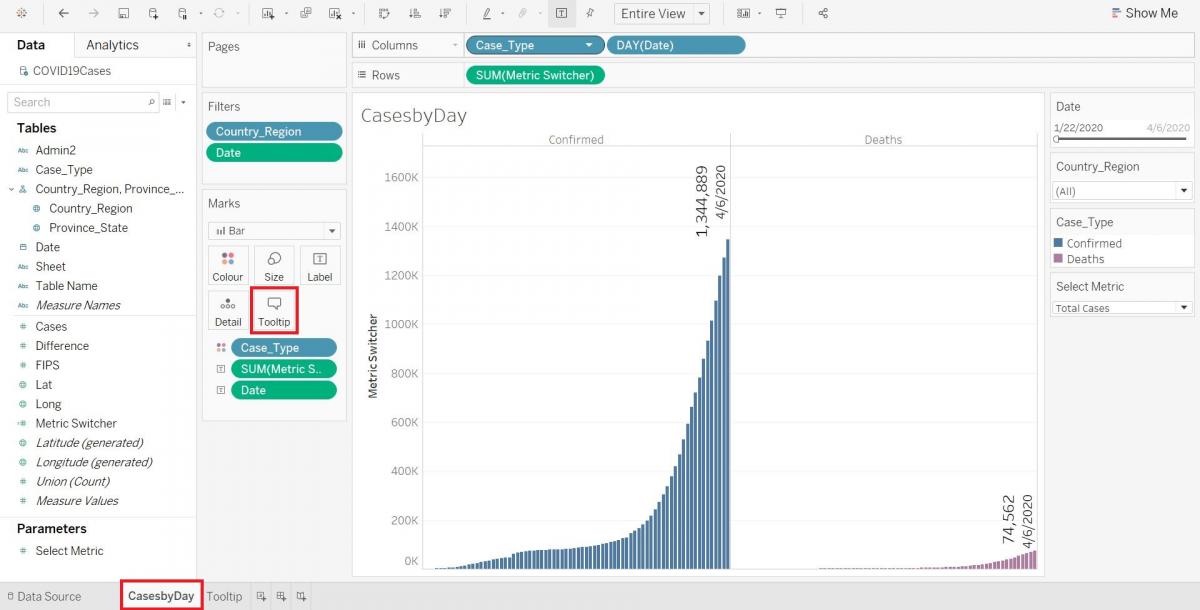Screen dimensions: 1200x610
Task: Click the Show Me button
Action: point(1144,13)
